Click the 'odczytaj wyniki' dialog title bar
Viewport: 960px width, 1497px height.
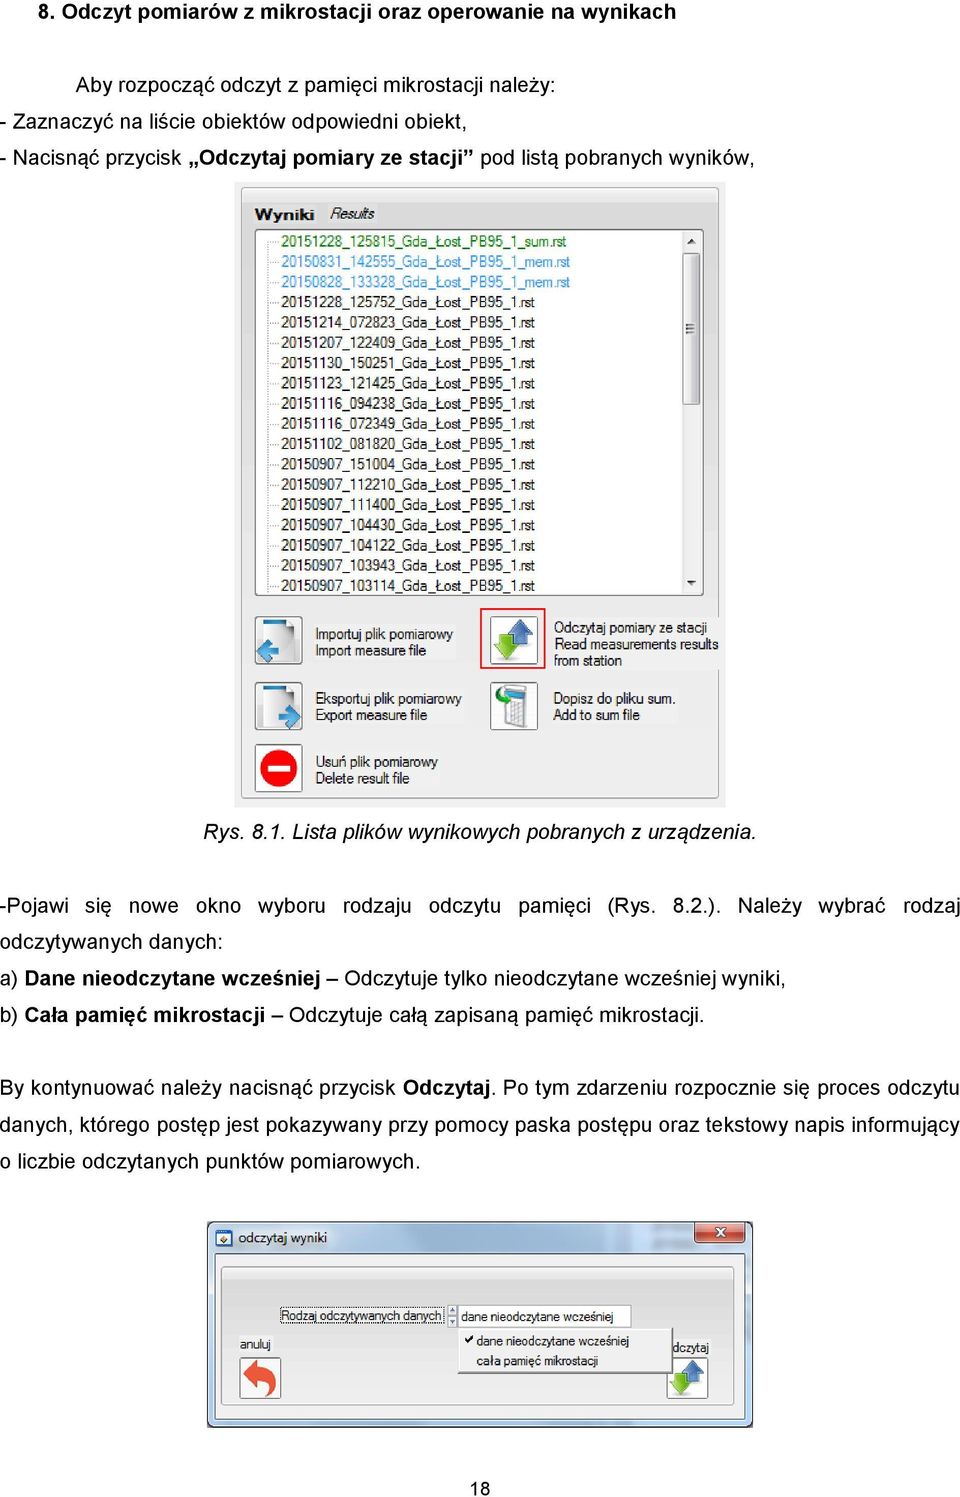coord(479,1237)
